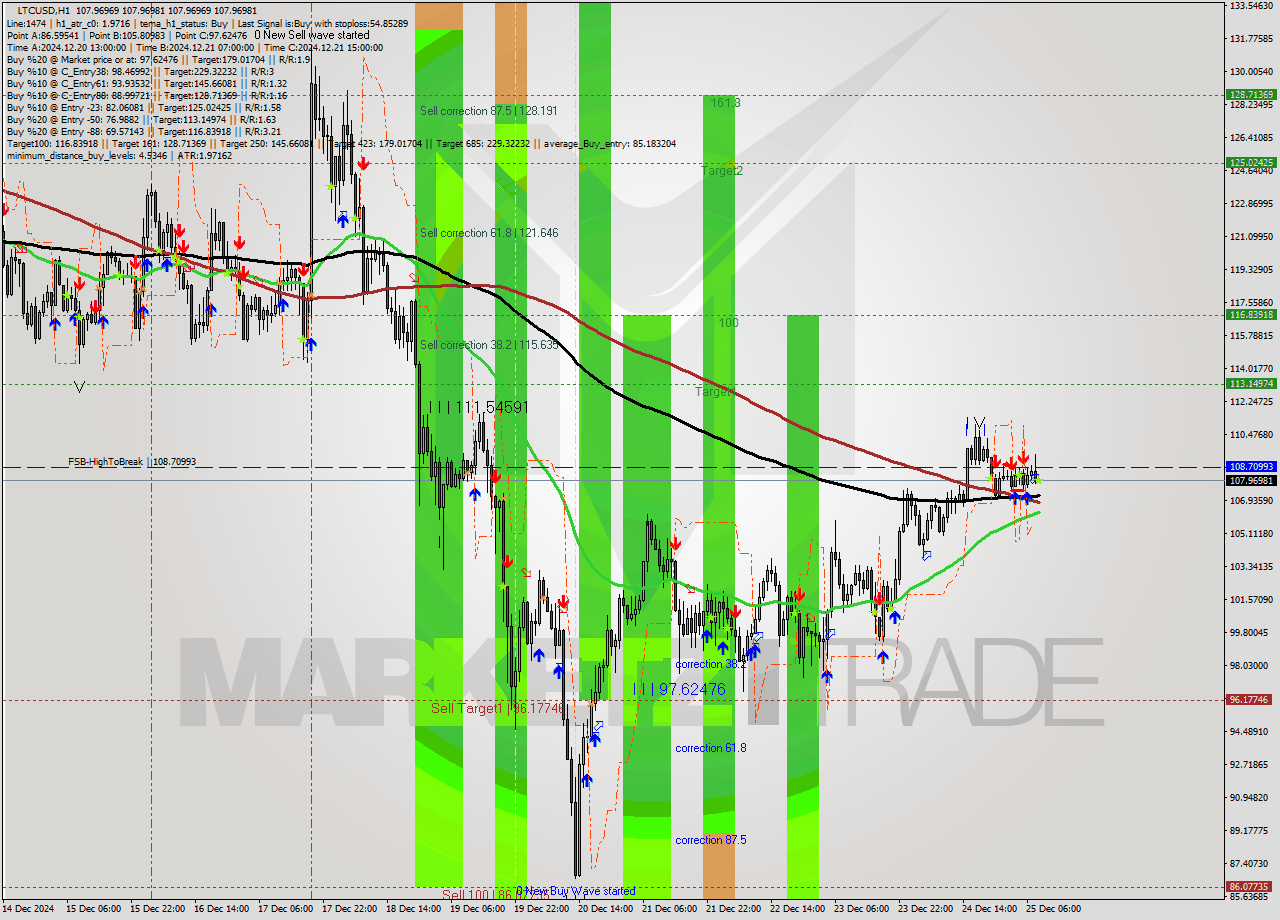Click the blue correction 38.2 label
Screen dimensions: 1280x920
[710, 664]
